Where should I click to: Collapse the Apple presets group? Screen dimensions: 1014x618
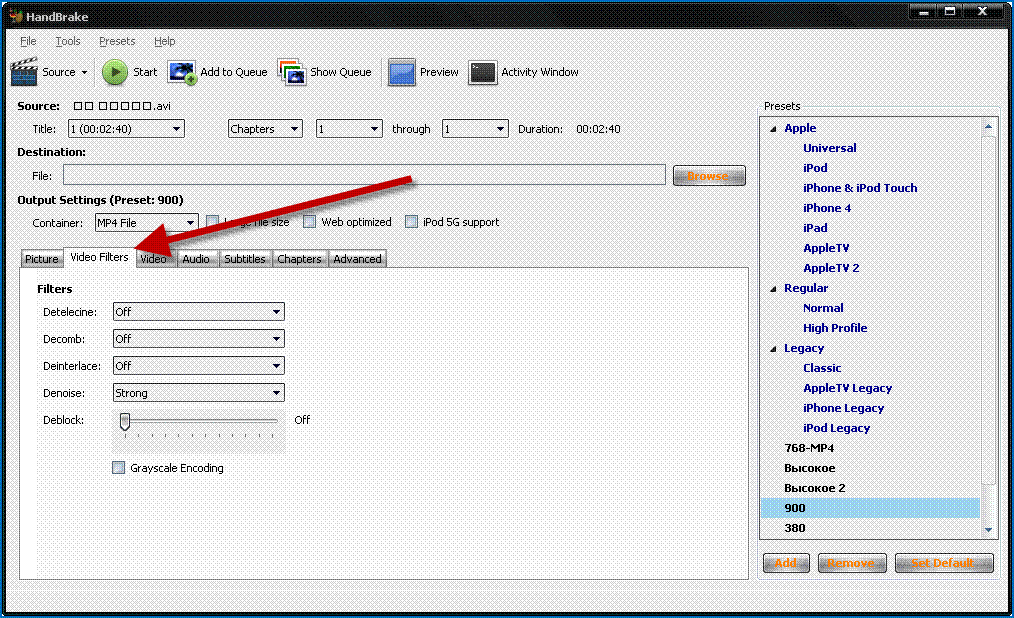point(773,129)
